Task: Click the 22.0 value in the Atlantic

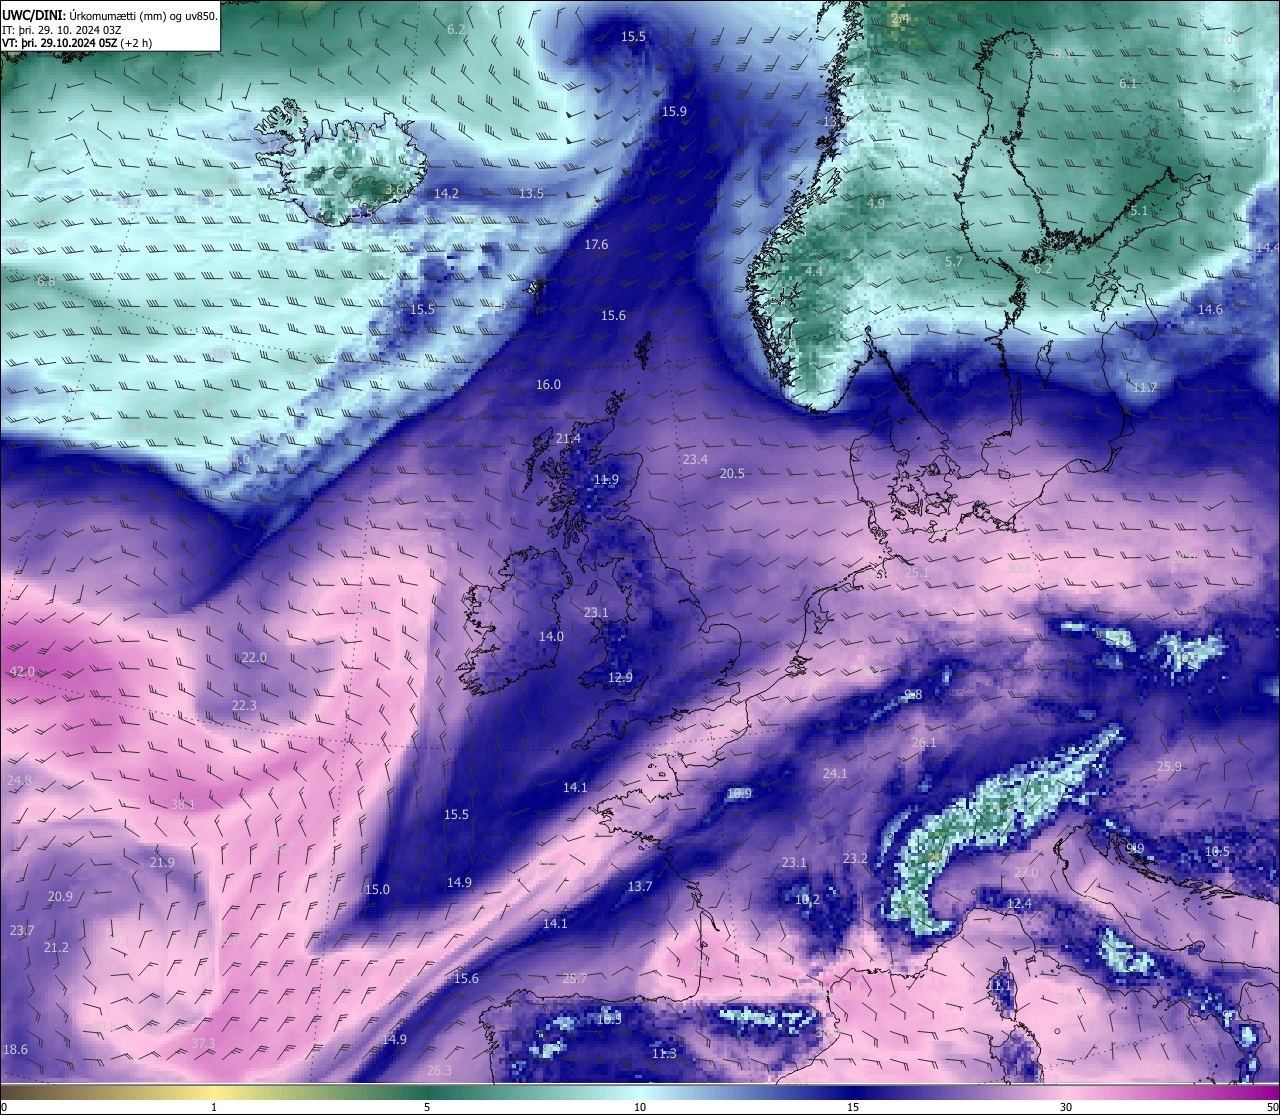Action: click(x=254, y=657)
